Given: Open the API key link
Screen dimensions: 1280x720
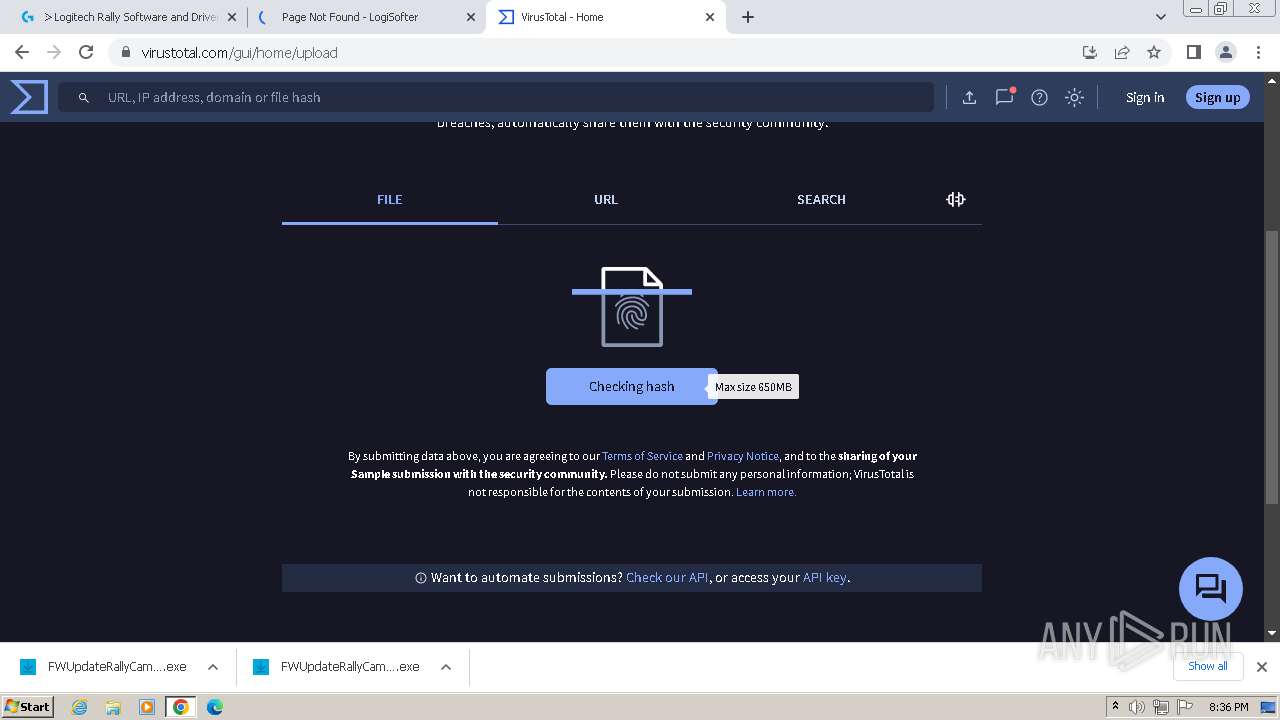Looking at the screenshot, I should 824,577.
